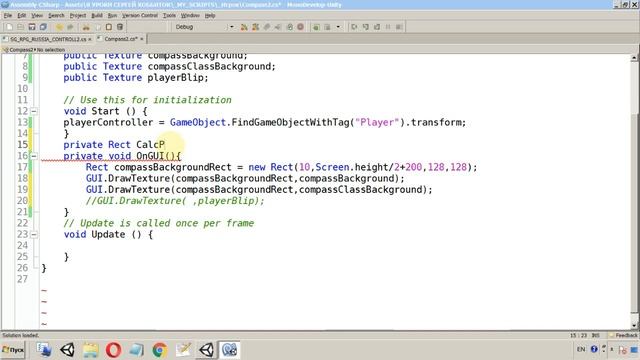Click the Screen.height expression on line 17
640x360 pixels.
point(351,167)
